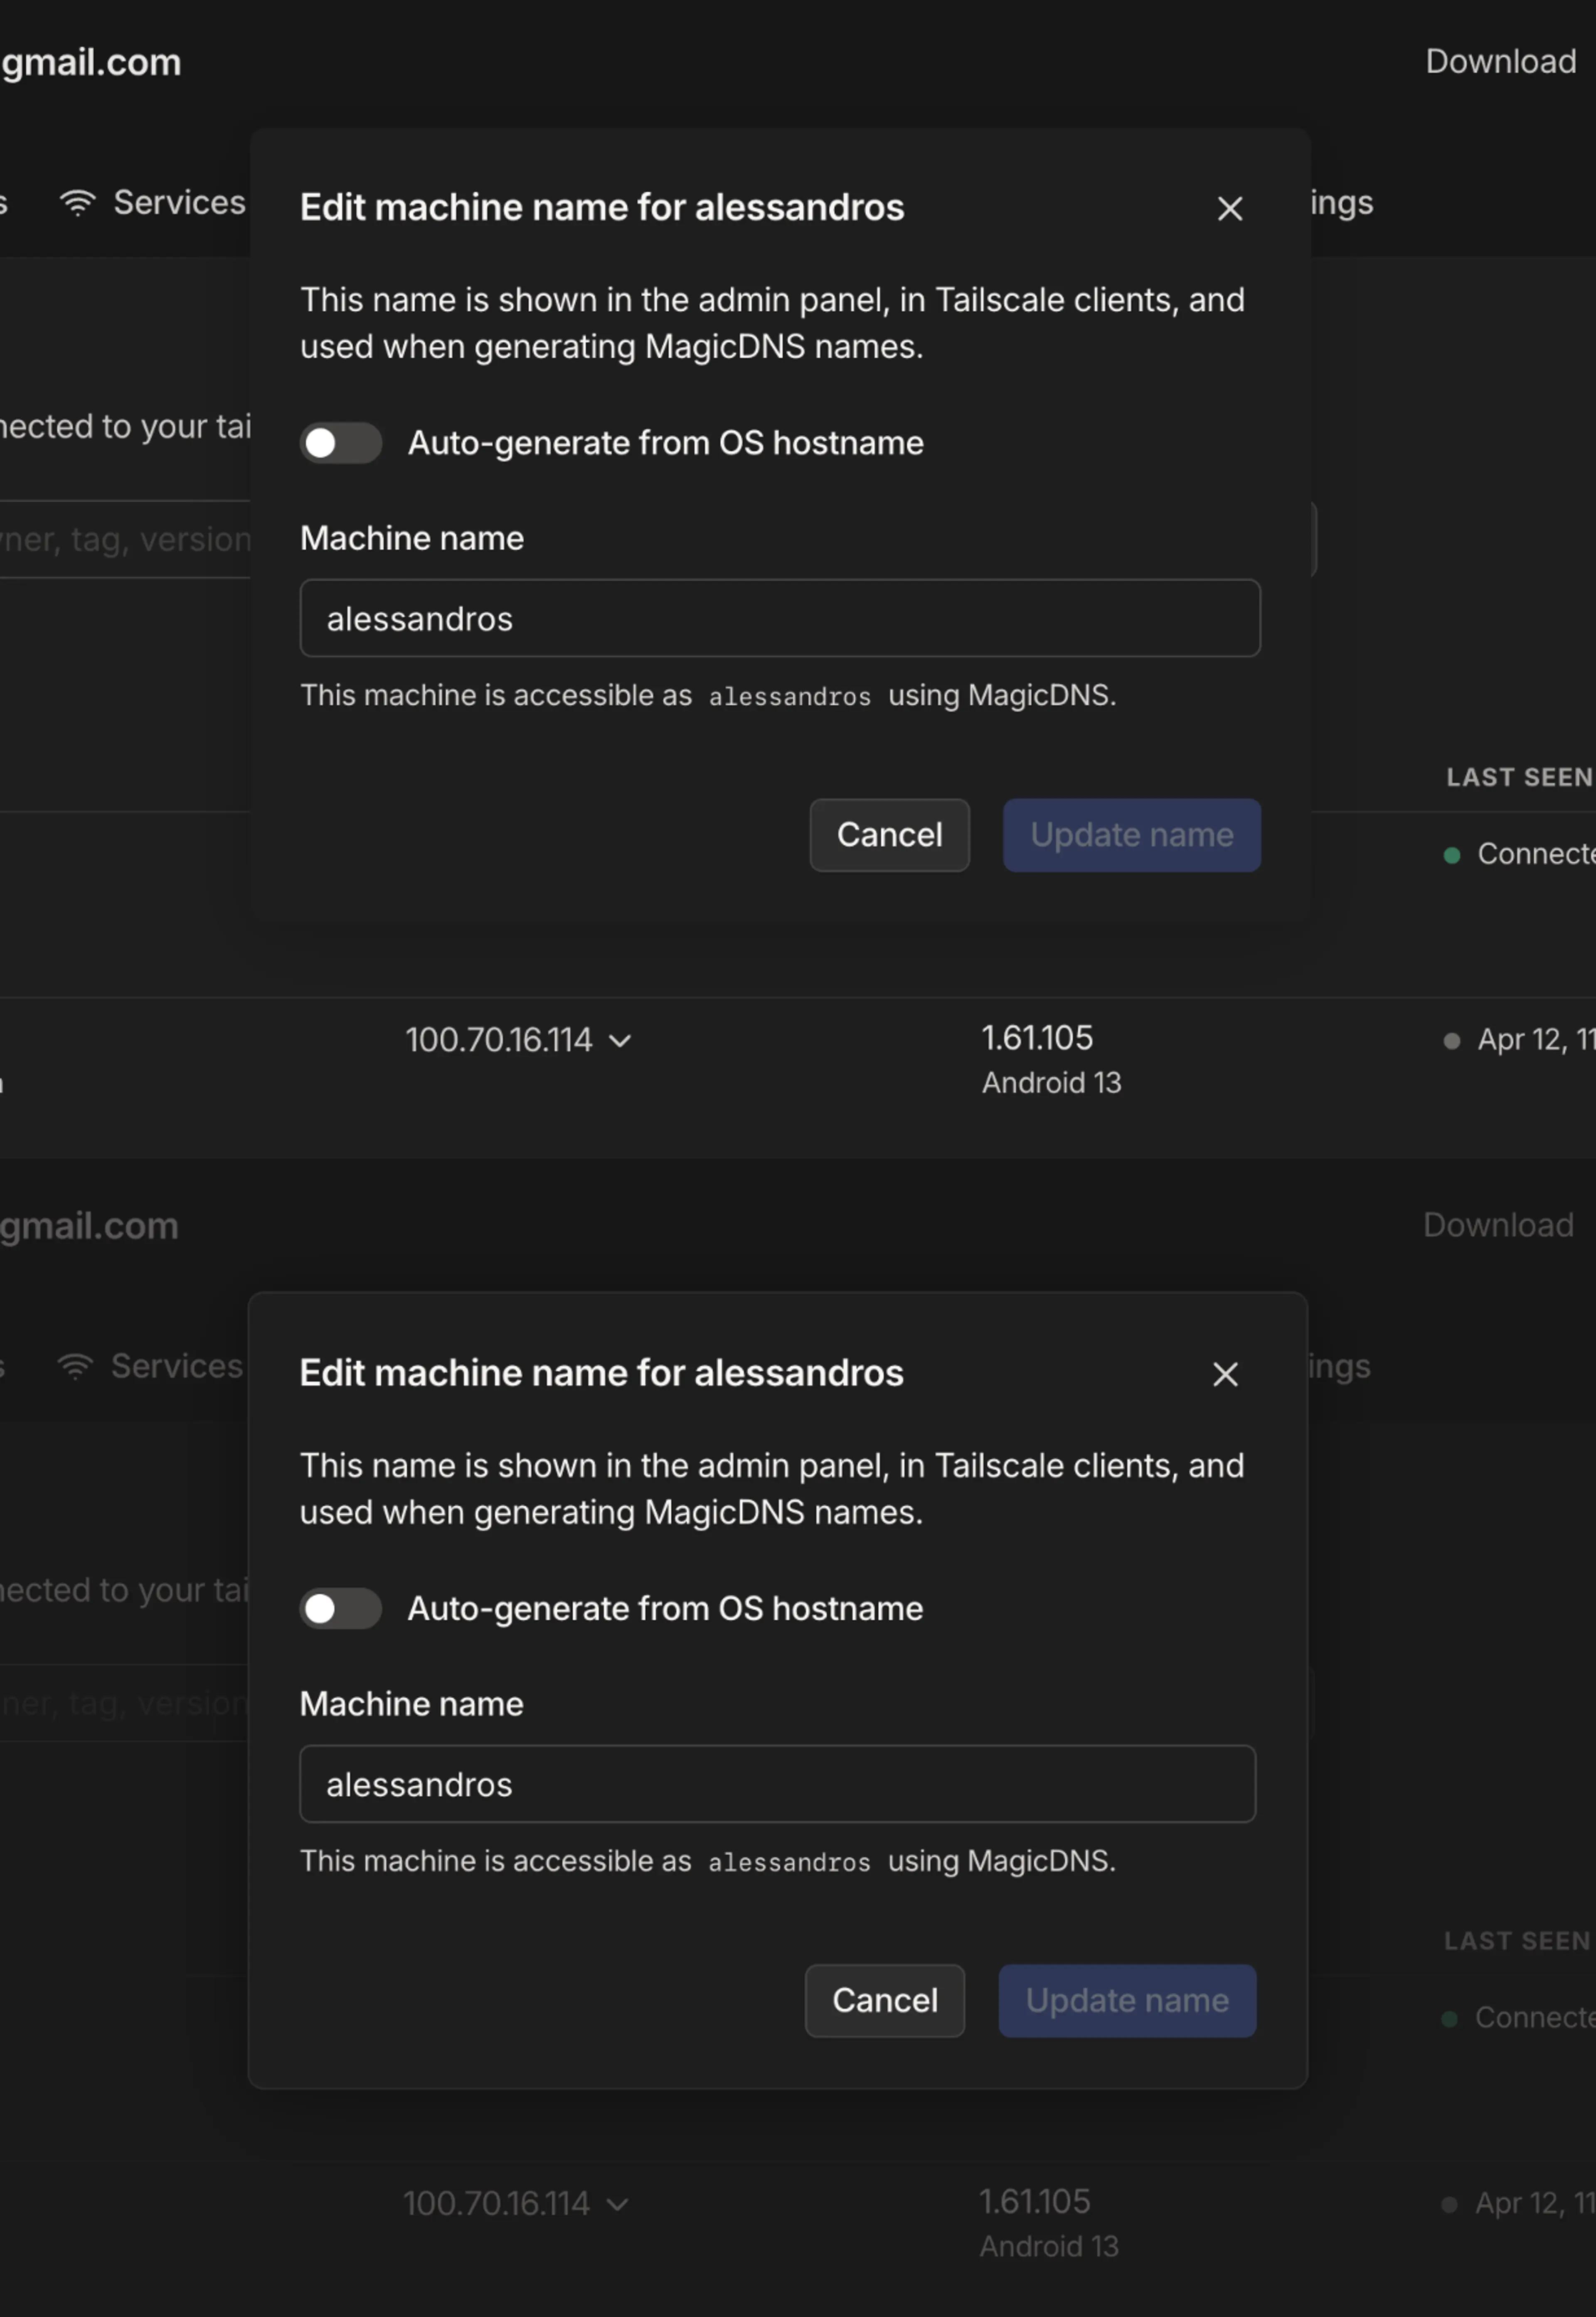Click the dimmed Services wifi icon below
The image size is (1596, 2317).
(75, 1366)
